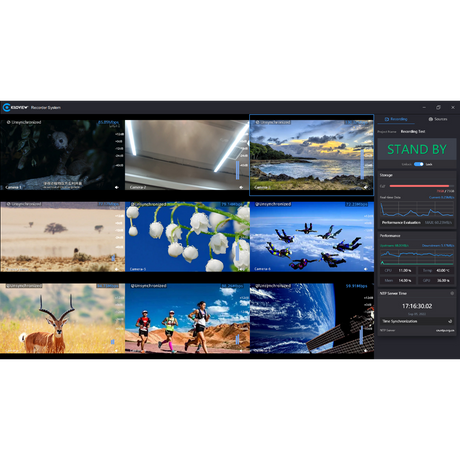
Task: Select the antelope camera preview
Action: [x=62, y=318]
